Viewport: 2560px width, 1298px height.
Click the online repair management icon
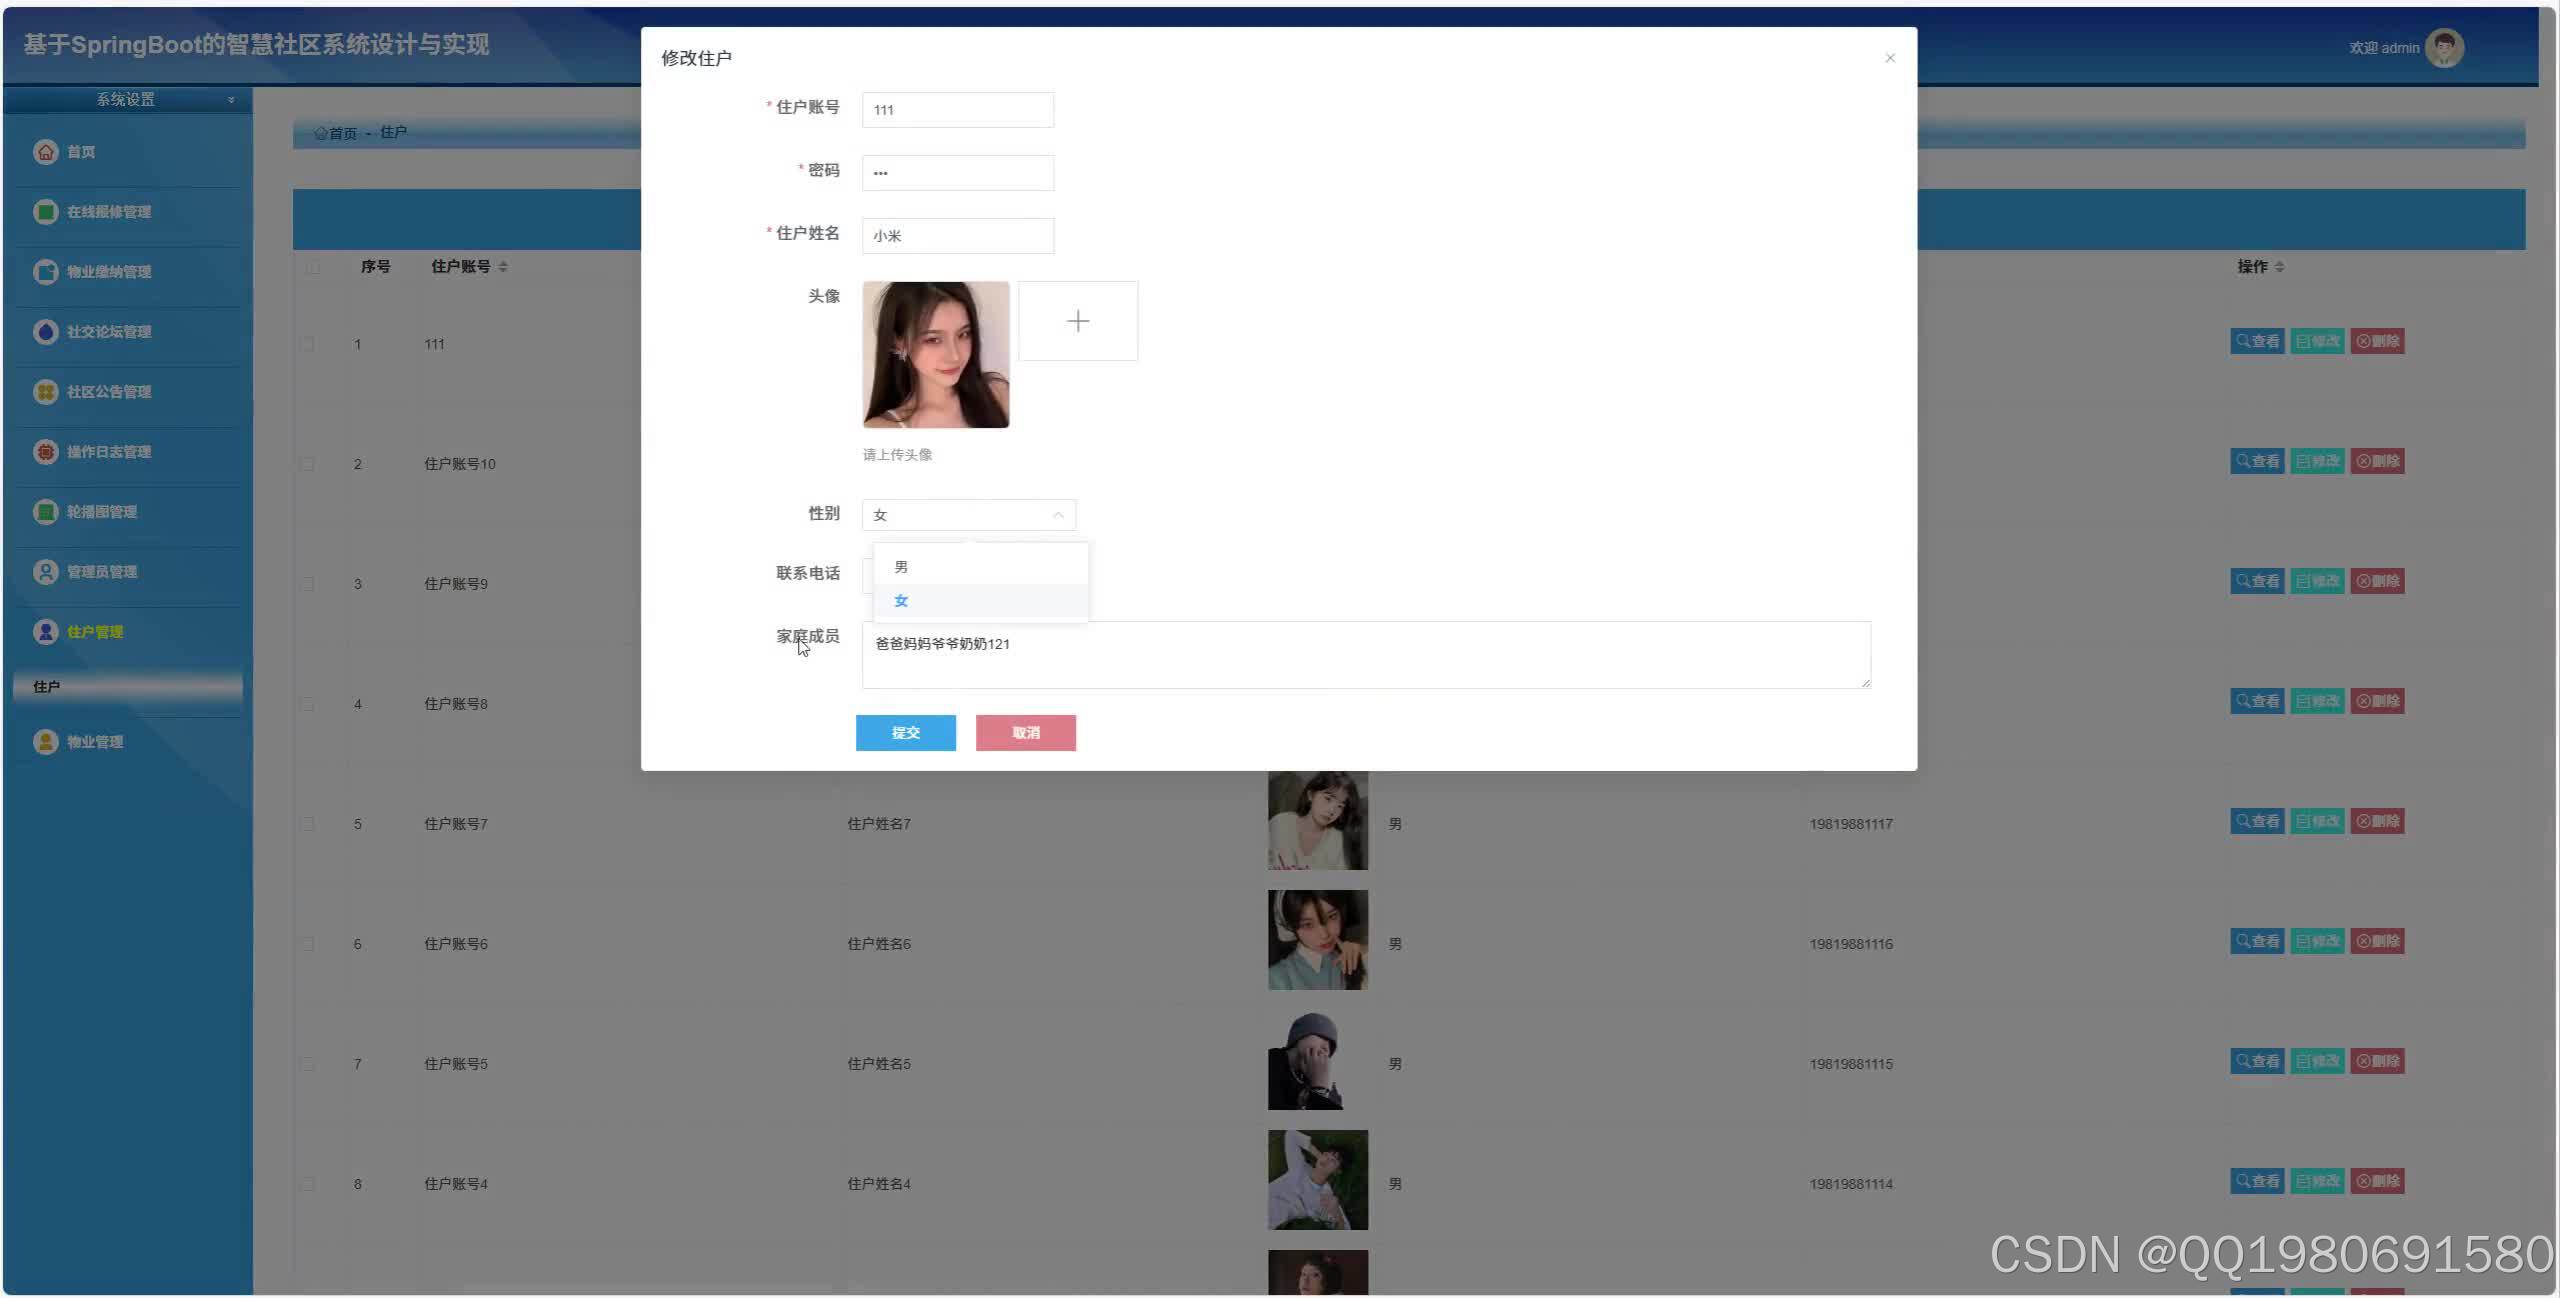[45, 212]
